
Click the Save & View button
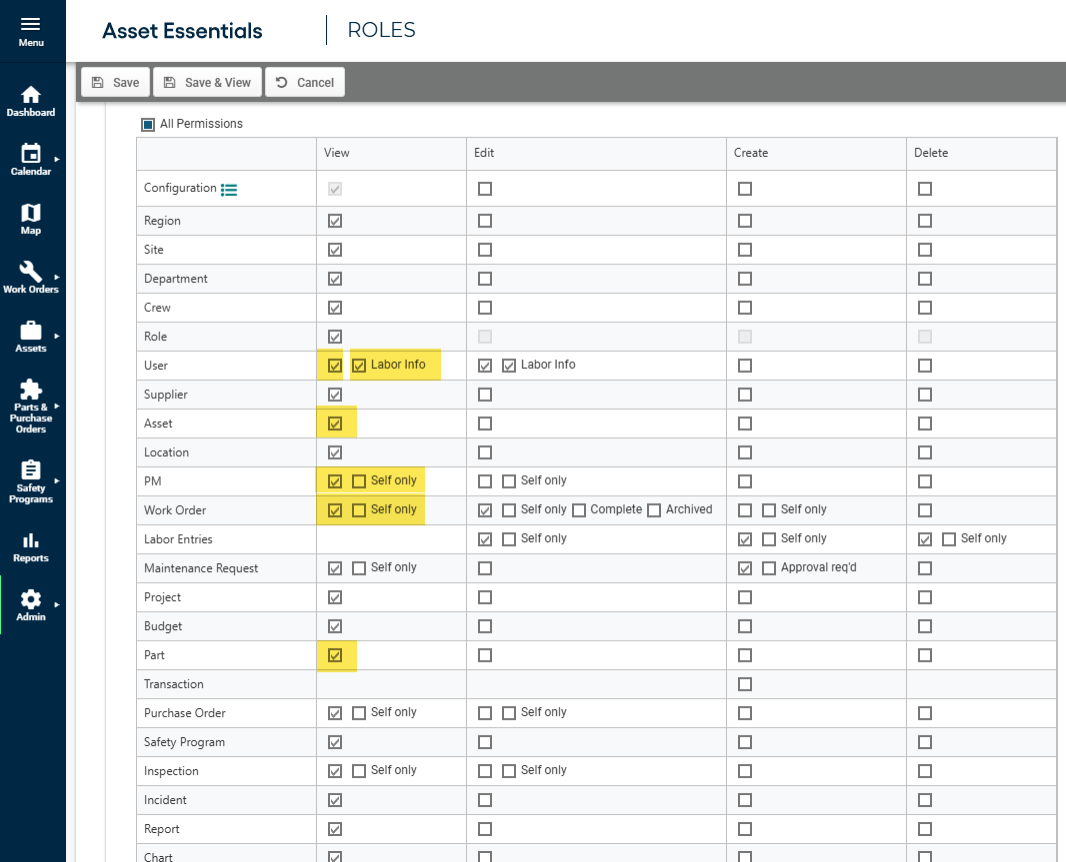click(x=207, y=82)
